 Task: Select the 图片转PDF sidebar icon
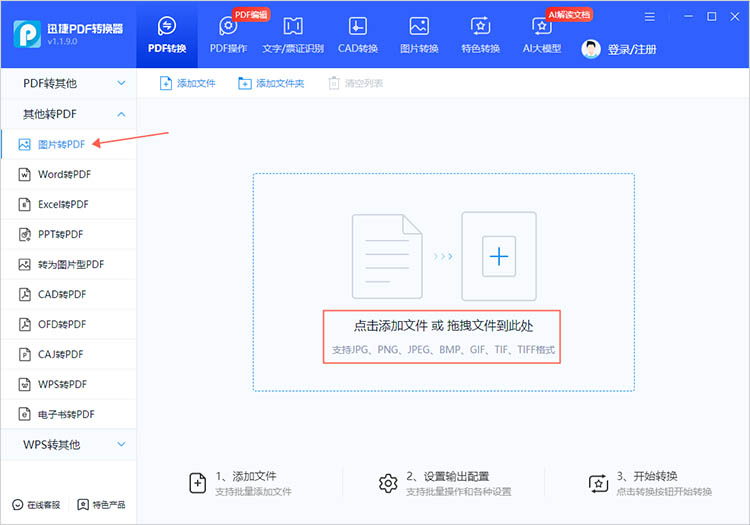point(24,144)
